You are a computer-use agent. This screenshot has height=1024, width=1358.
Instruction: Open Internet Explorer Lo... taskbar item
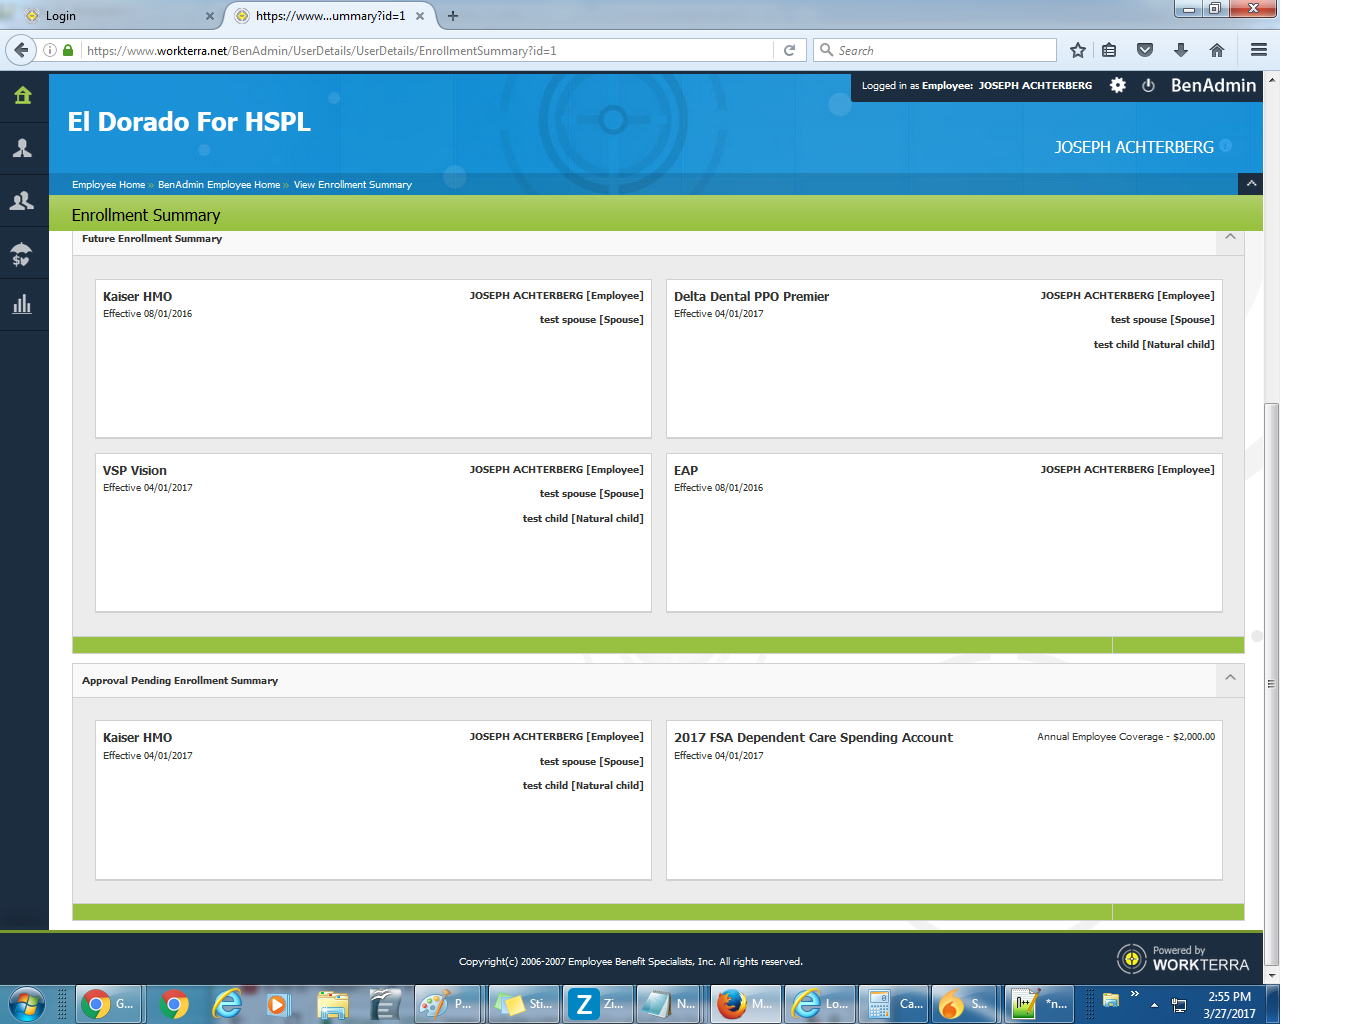coord(820,1004)
